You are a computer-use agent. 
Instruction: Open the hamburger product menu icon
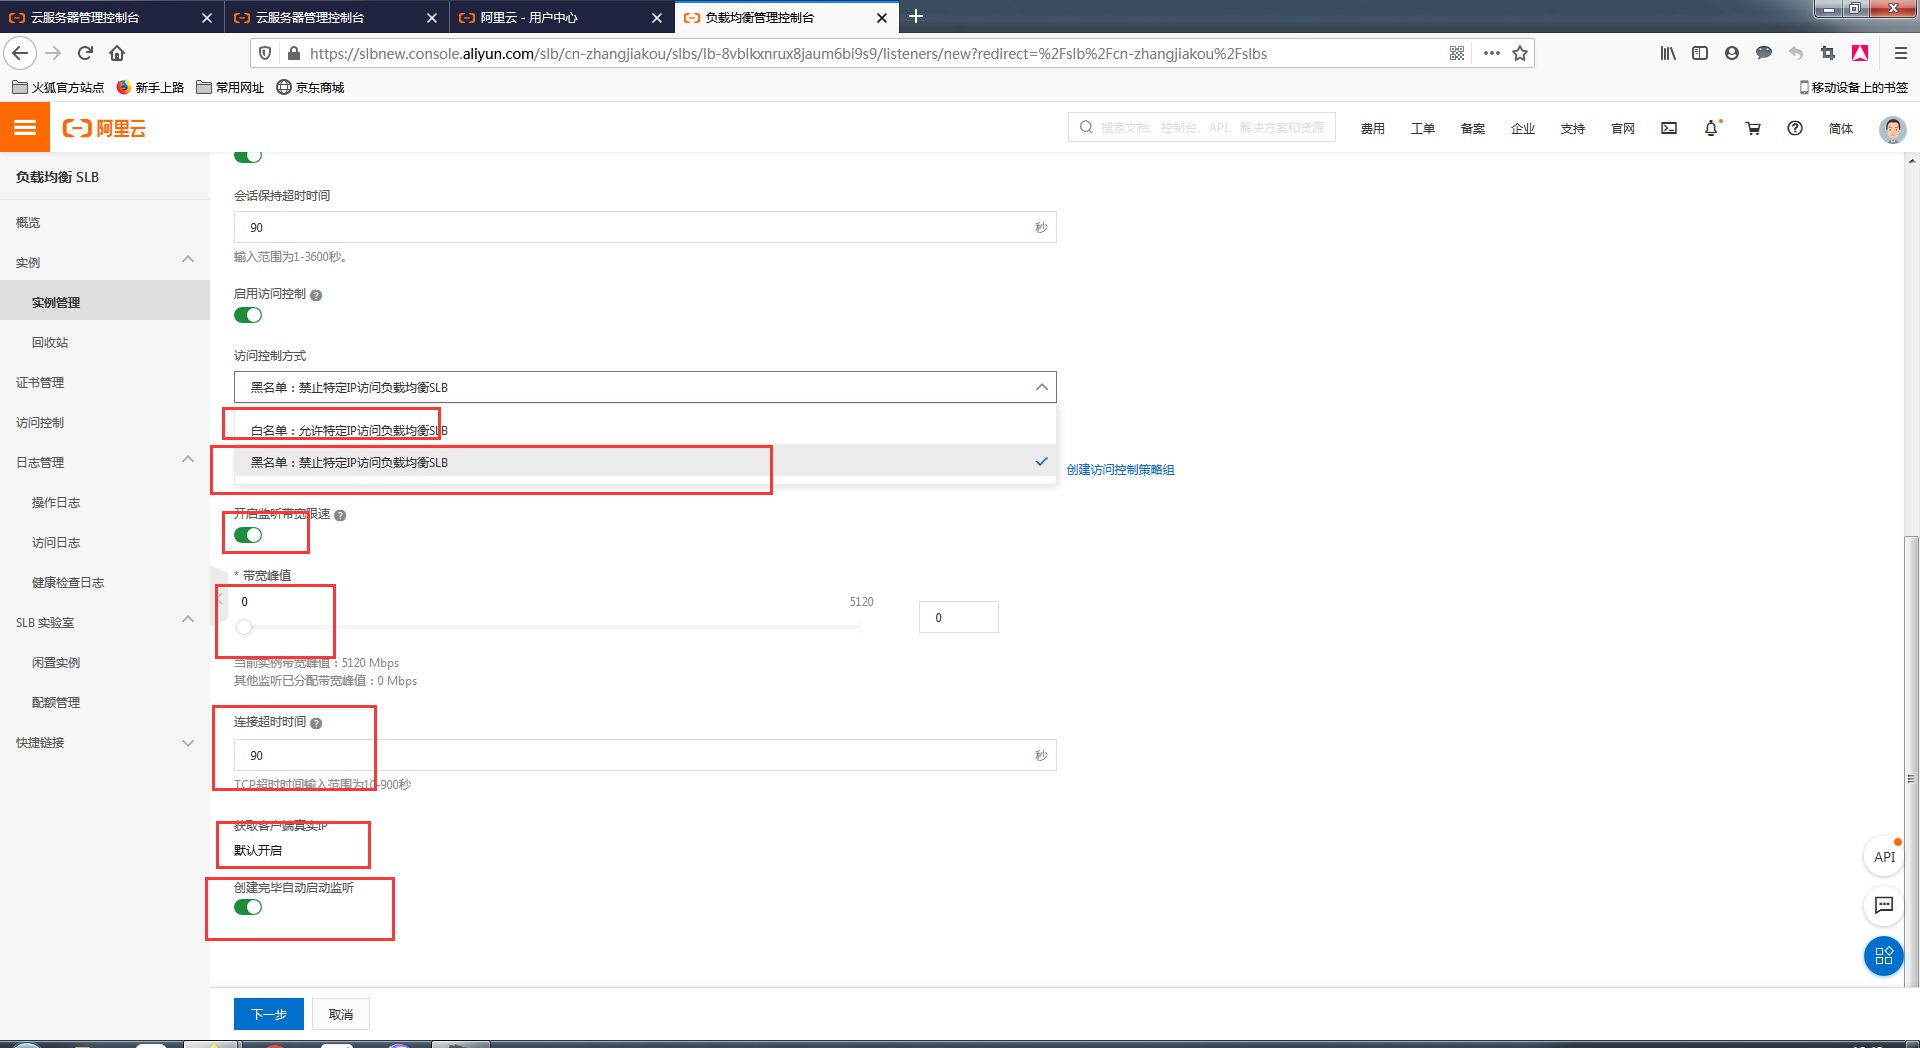tap(25, 127)
